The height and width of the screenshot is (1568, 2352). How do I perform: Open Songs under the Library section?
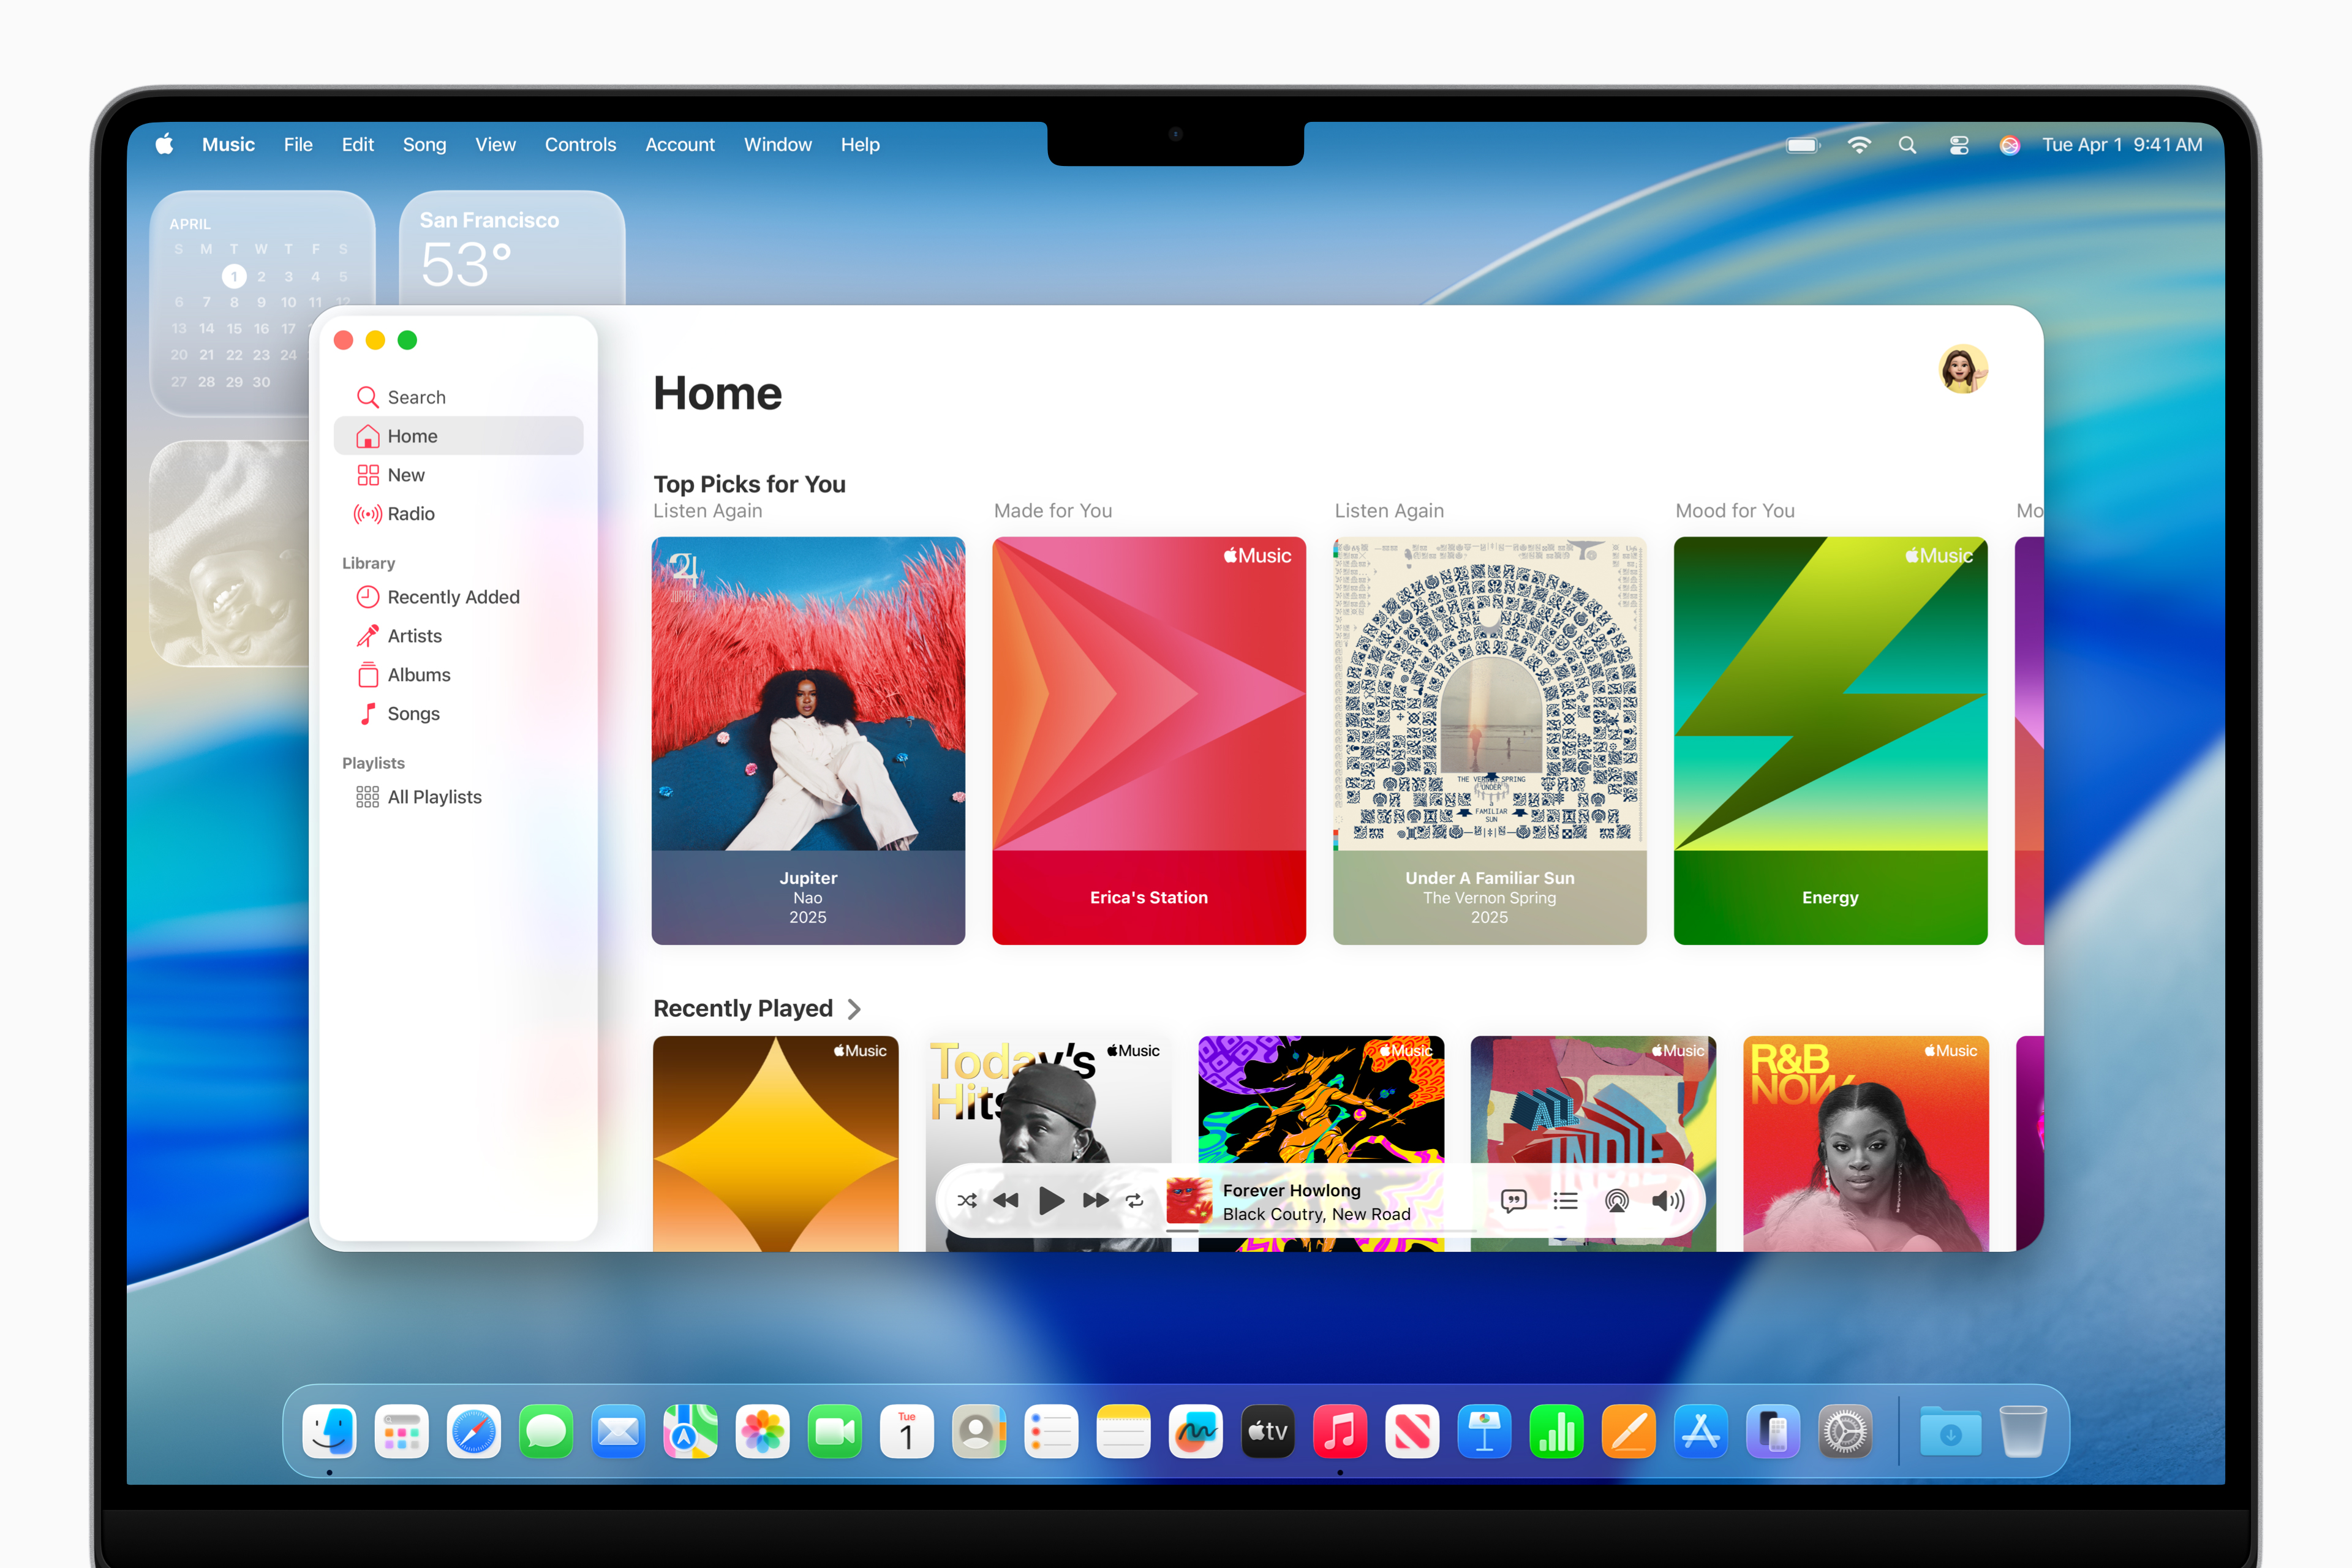click(x=413, y=713)
